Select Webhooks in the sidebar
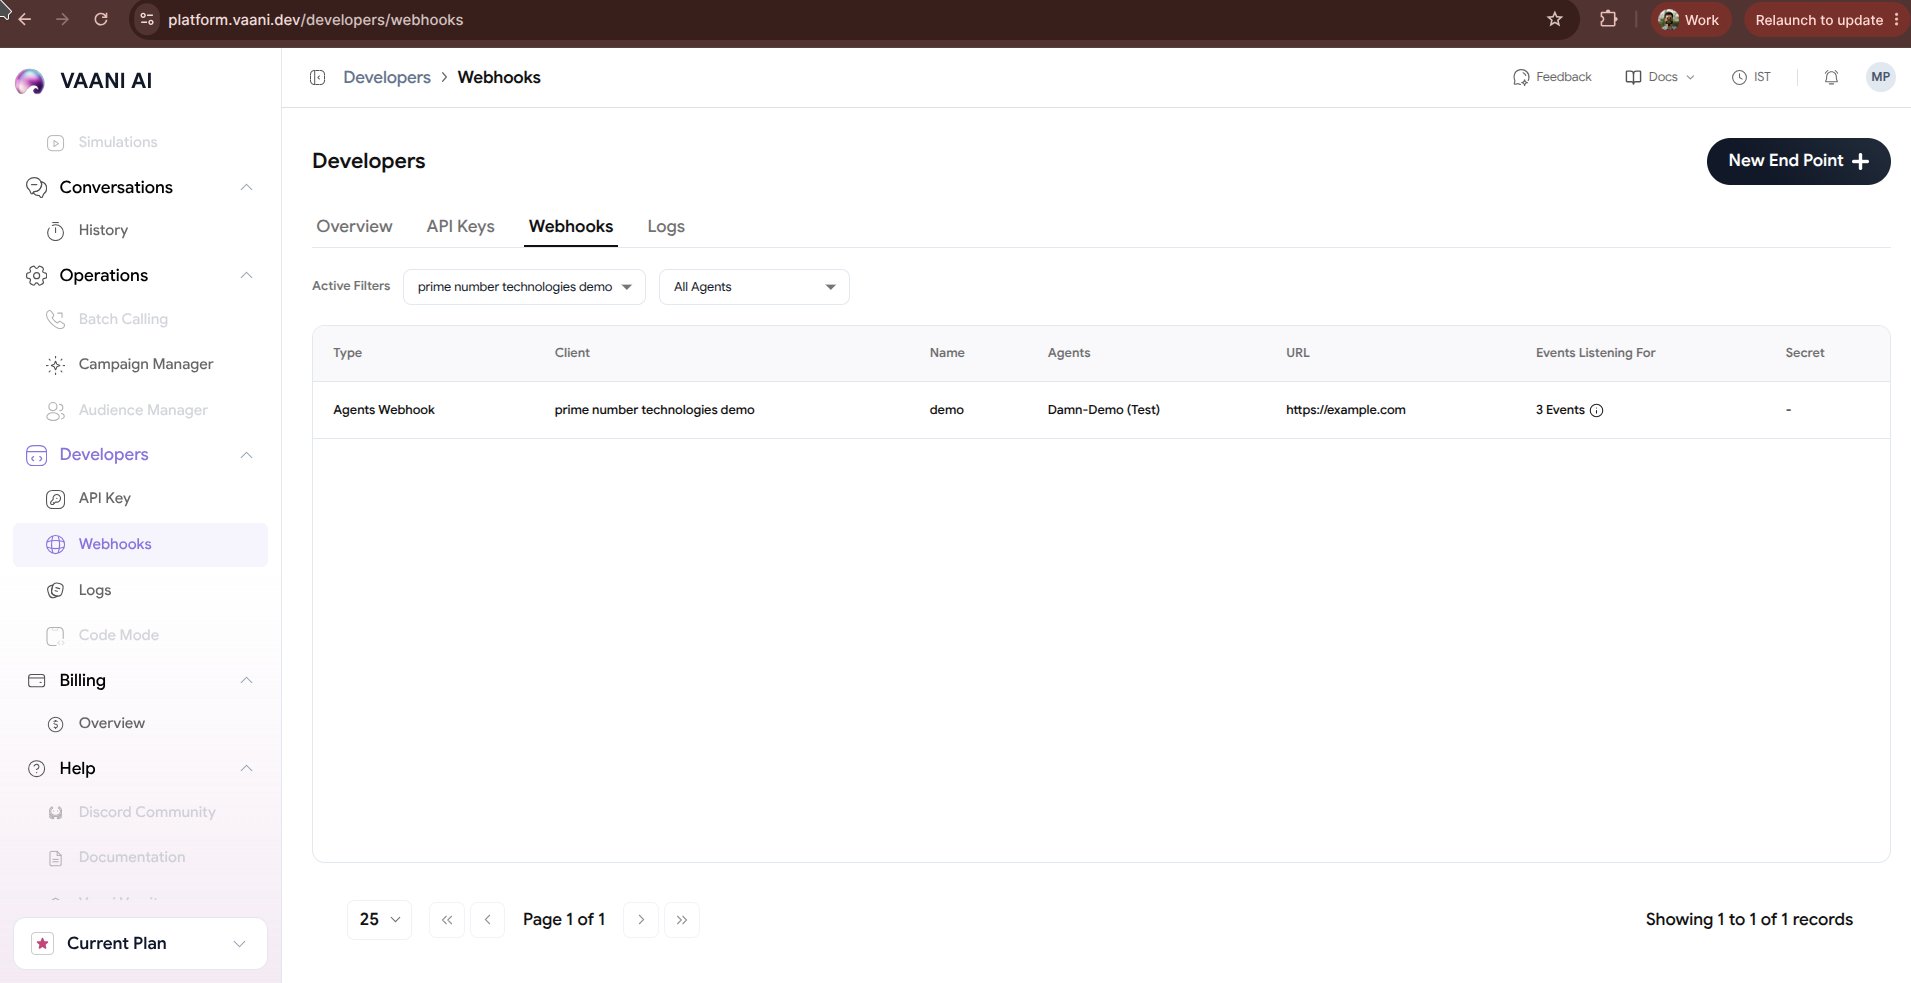The height and width of the screenshot is (983, 1911). pyautogui.click(x=140, y=544)
